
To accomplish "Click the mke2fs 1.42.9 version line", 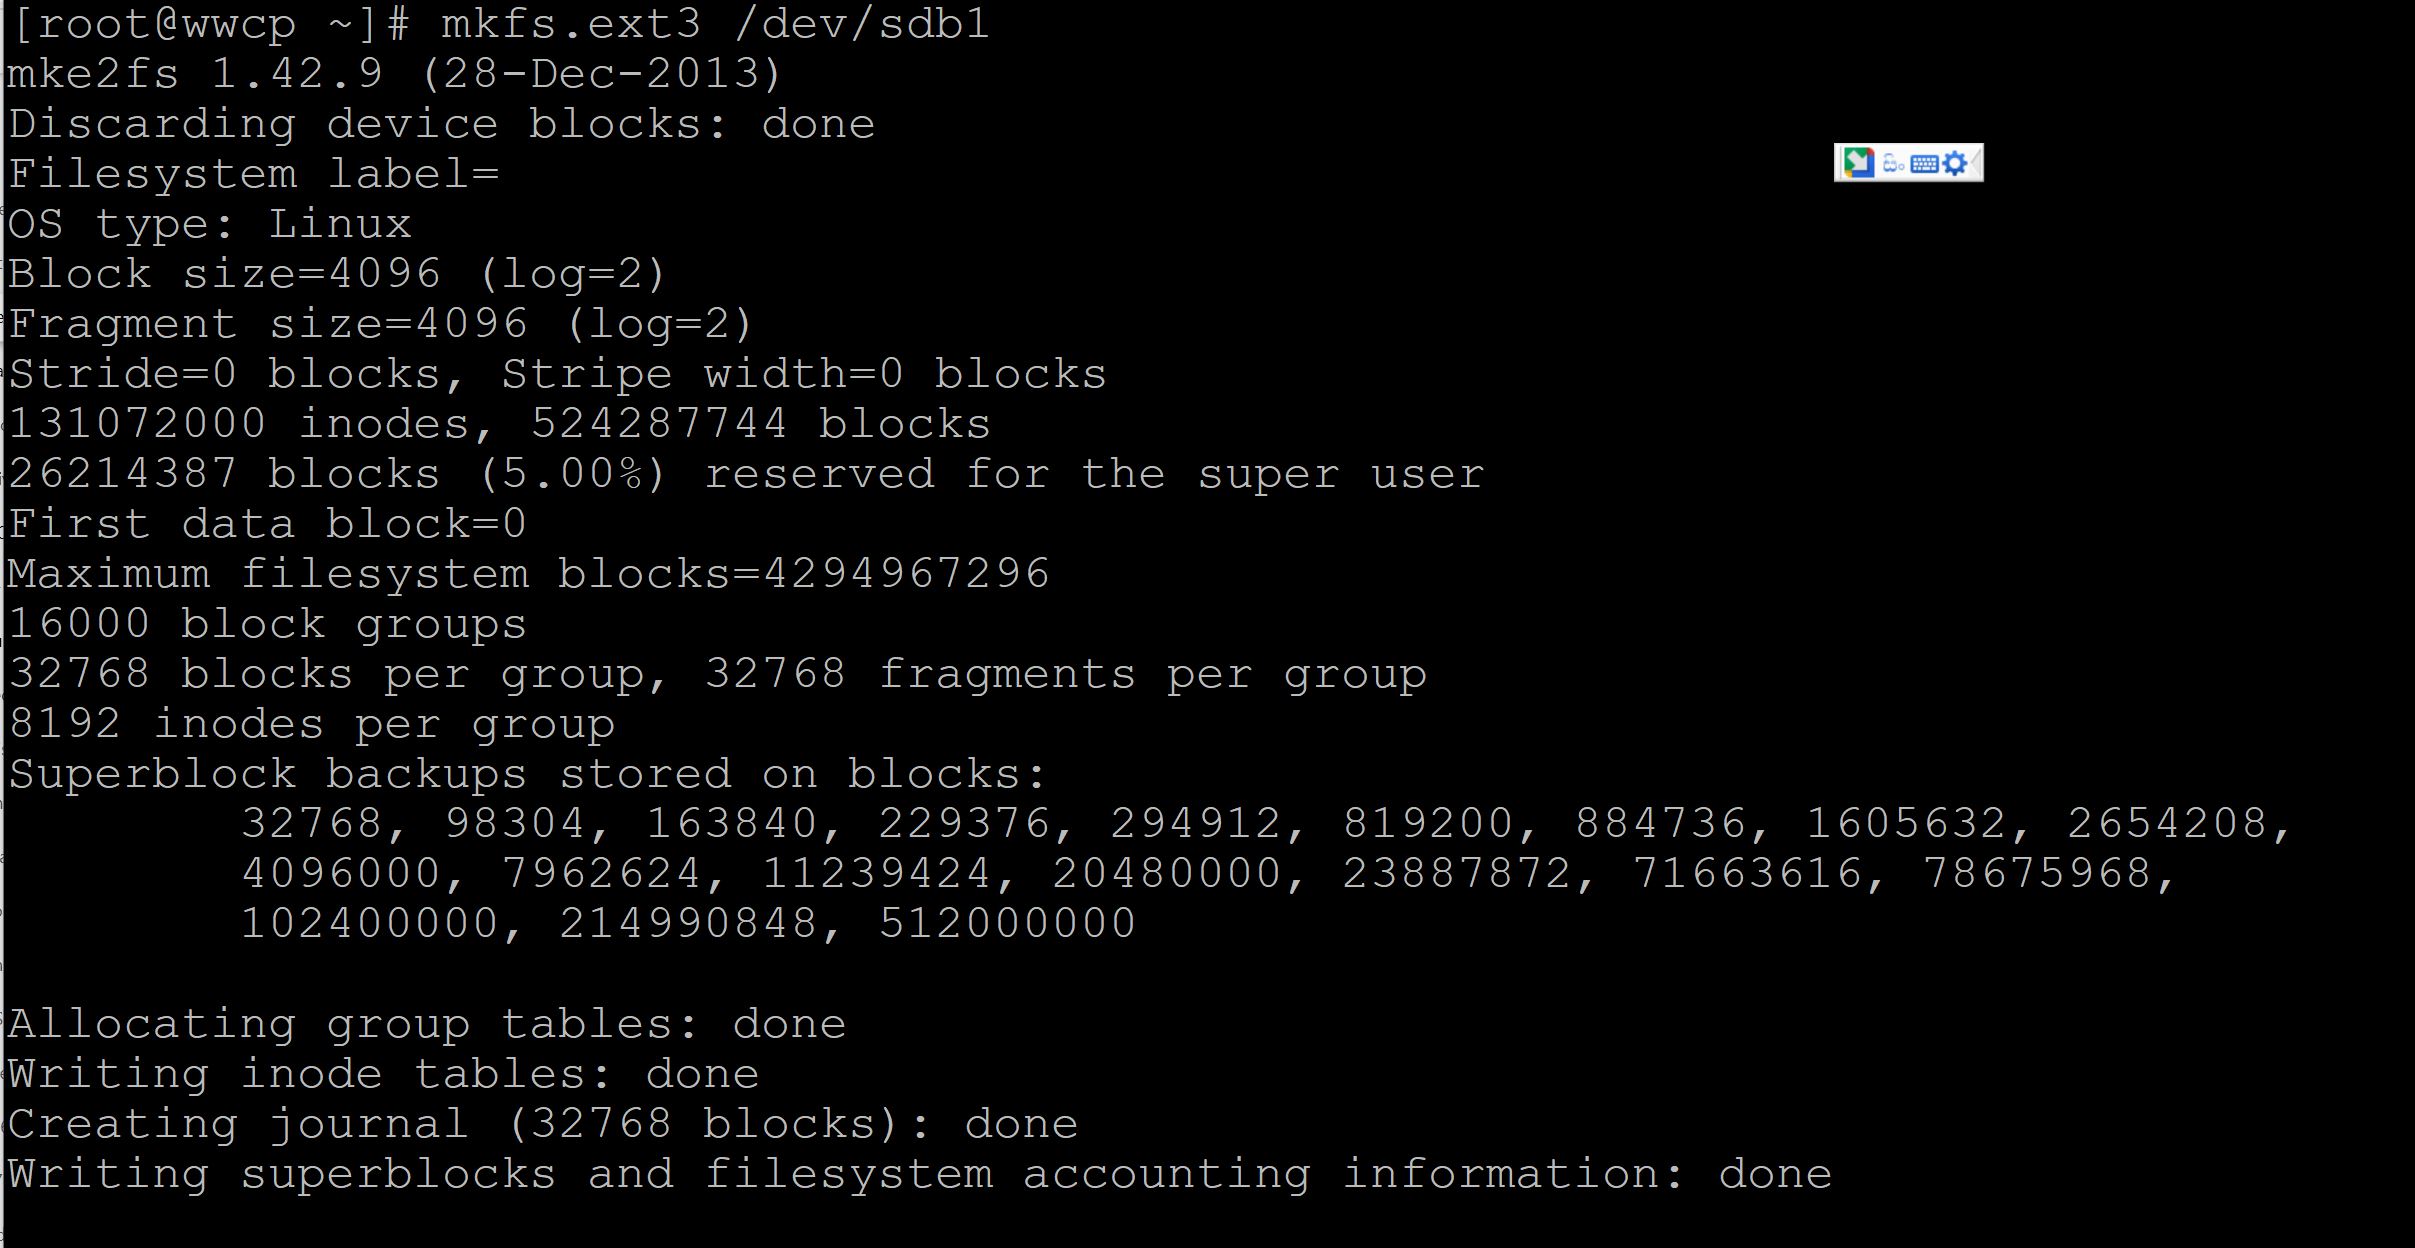I will (x=394, y=74).
